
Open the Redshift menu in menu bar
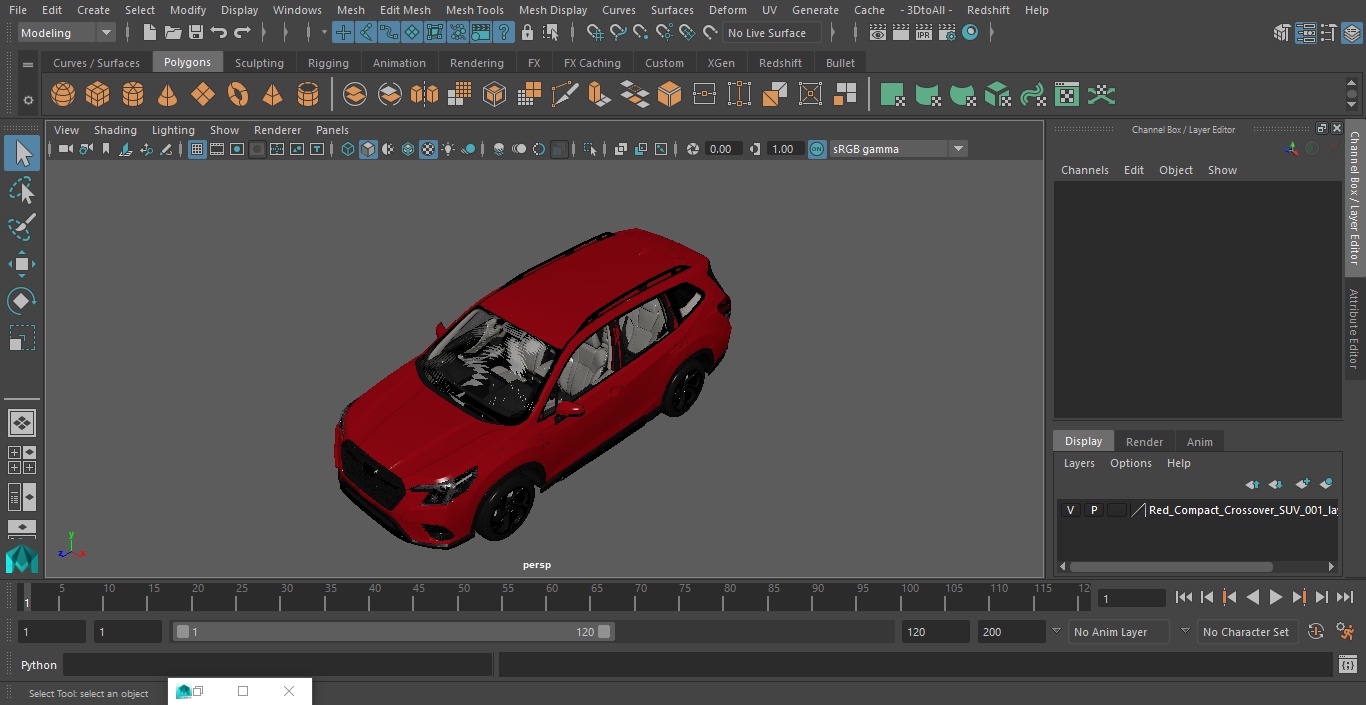pos(988,10)
